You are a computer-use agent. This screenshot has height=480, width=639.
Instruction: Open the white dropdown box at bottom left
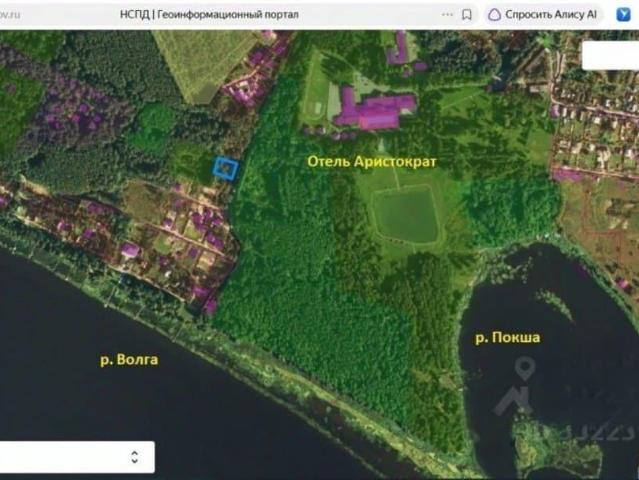coord(77,457)
